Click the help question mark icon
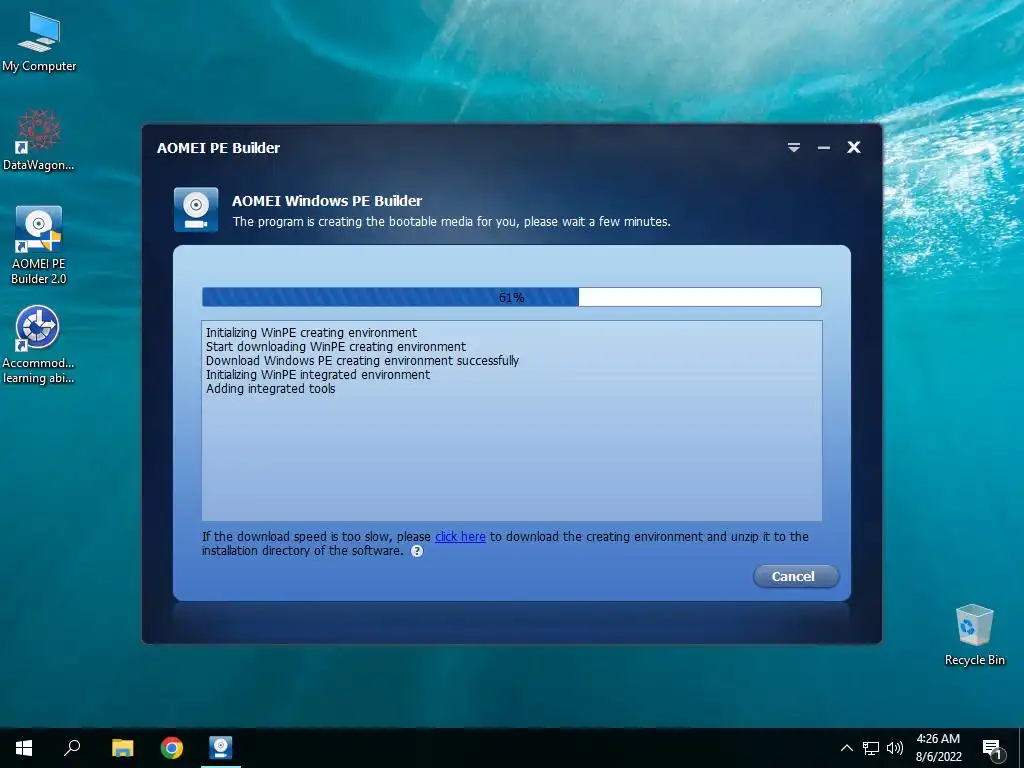1024x768 pixels. coord(417,551)
